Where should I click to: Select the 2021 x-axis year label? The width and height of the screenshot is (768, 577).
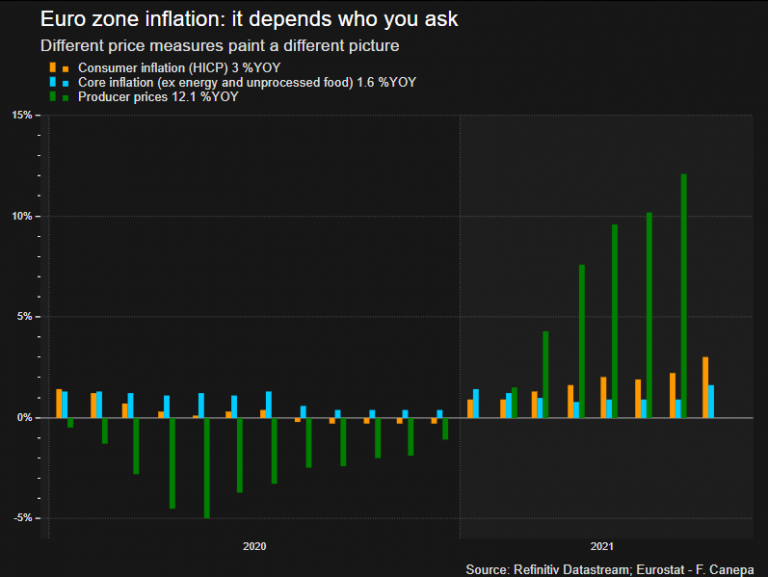[602, 547]
